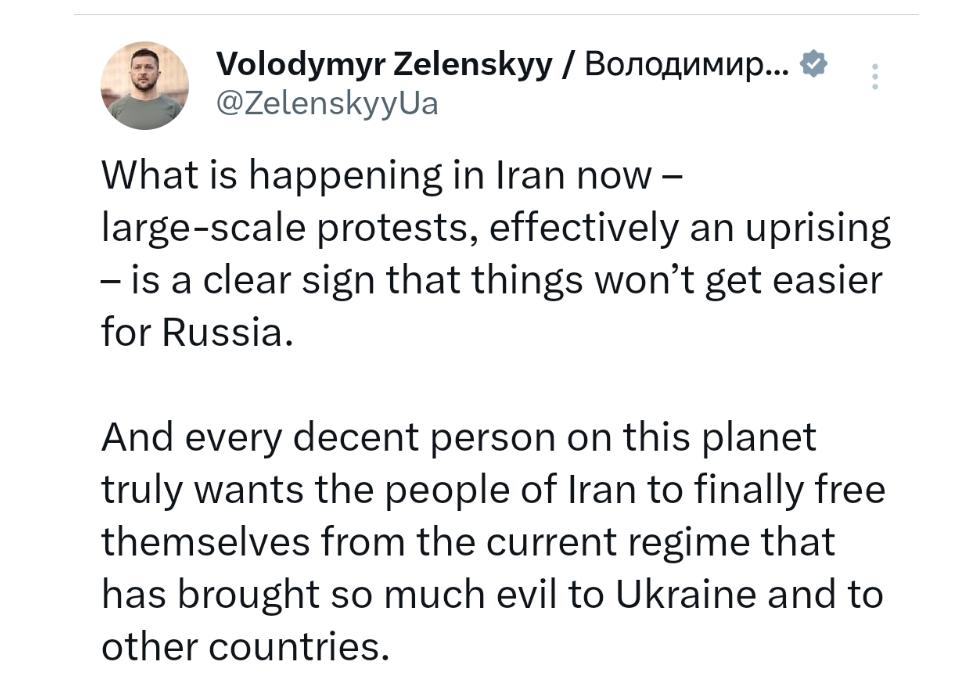Click the closing words "other countries."
This screenshot has height=696, width=965.
(x=244, y=646)
